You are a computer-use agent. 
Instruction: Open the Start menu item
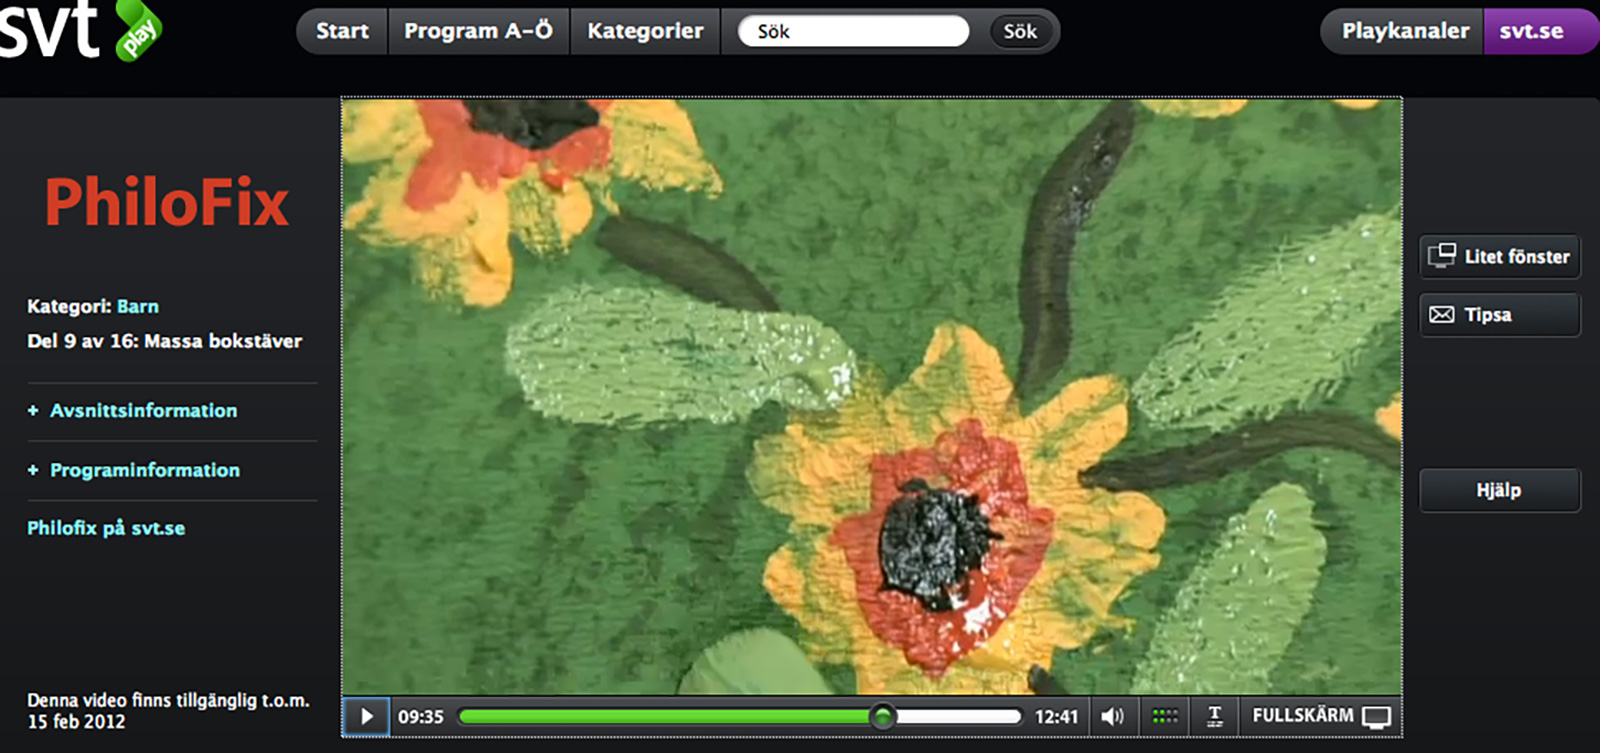[x=342, y=31]
